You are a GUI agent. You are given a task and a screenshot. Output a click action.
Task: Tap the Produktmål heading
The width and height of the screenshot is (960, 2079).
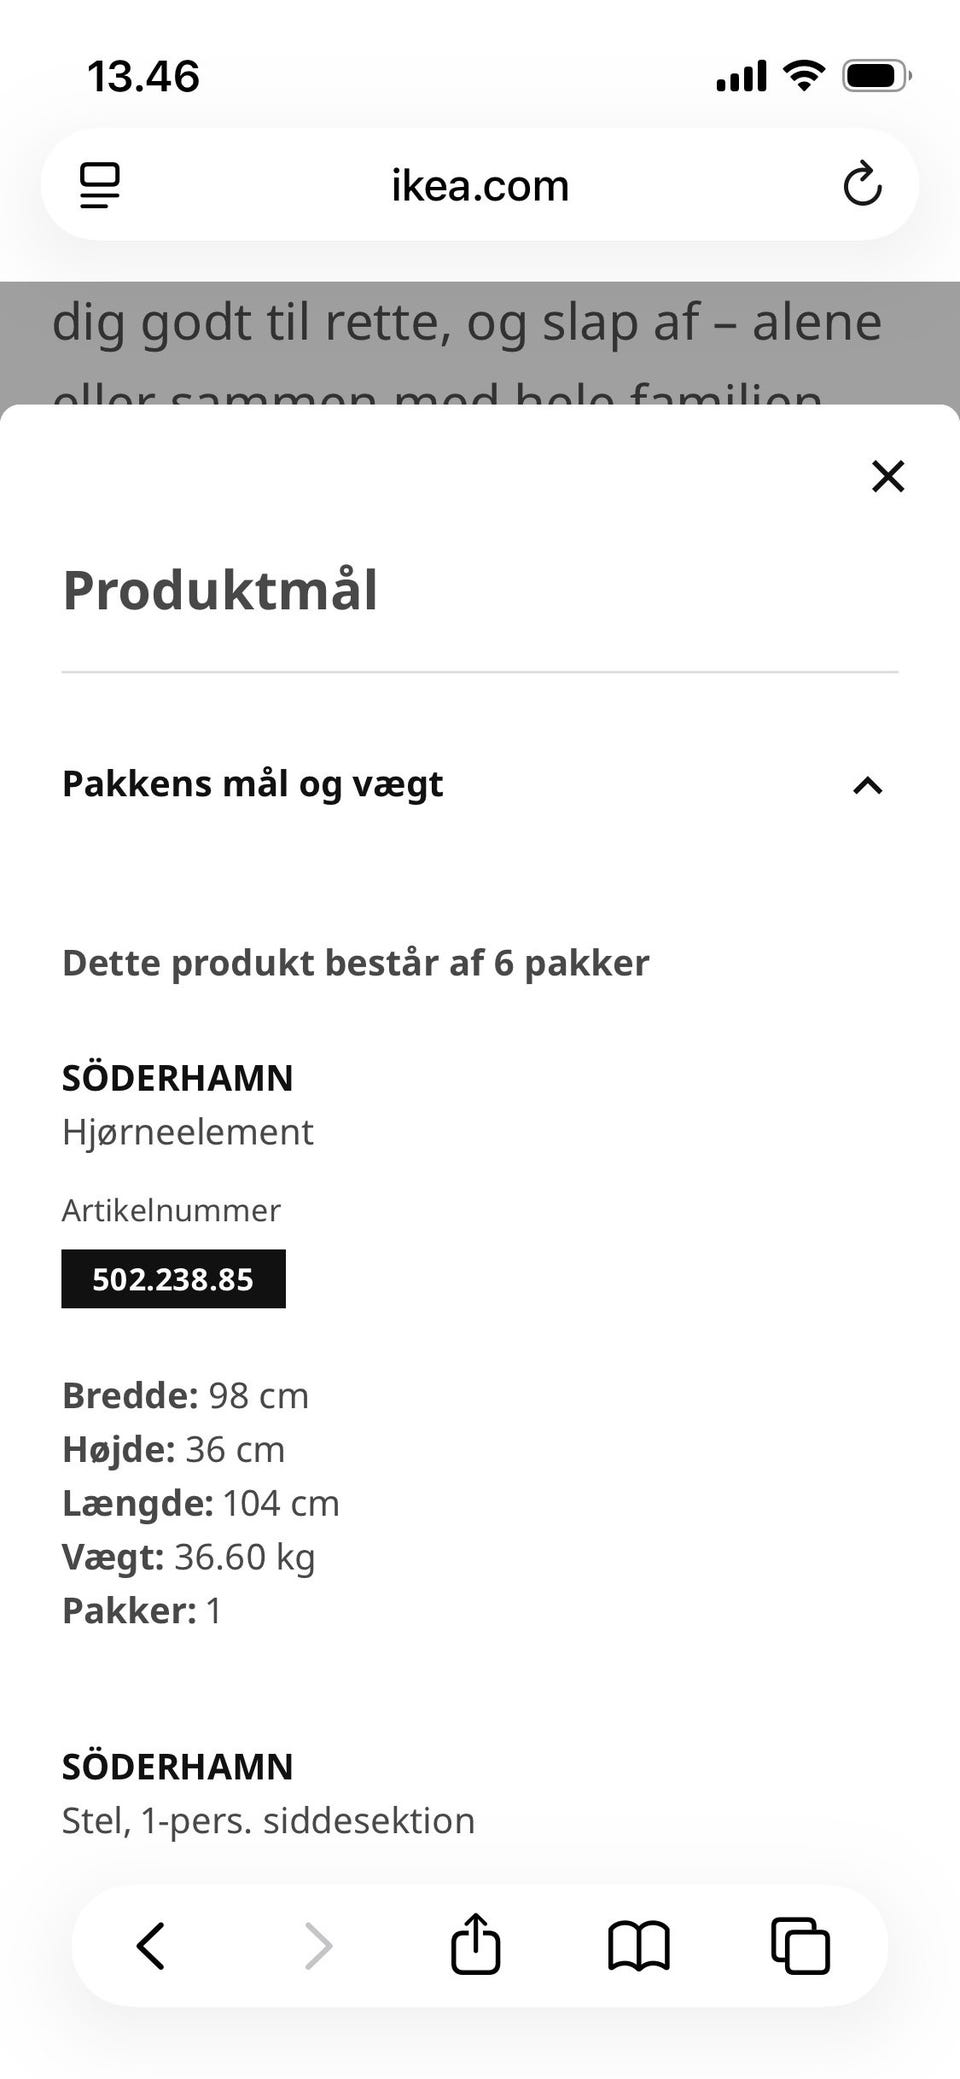pos(220,590)
